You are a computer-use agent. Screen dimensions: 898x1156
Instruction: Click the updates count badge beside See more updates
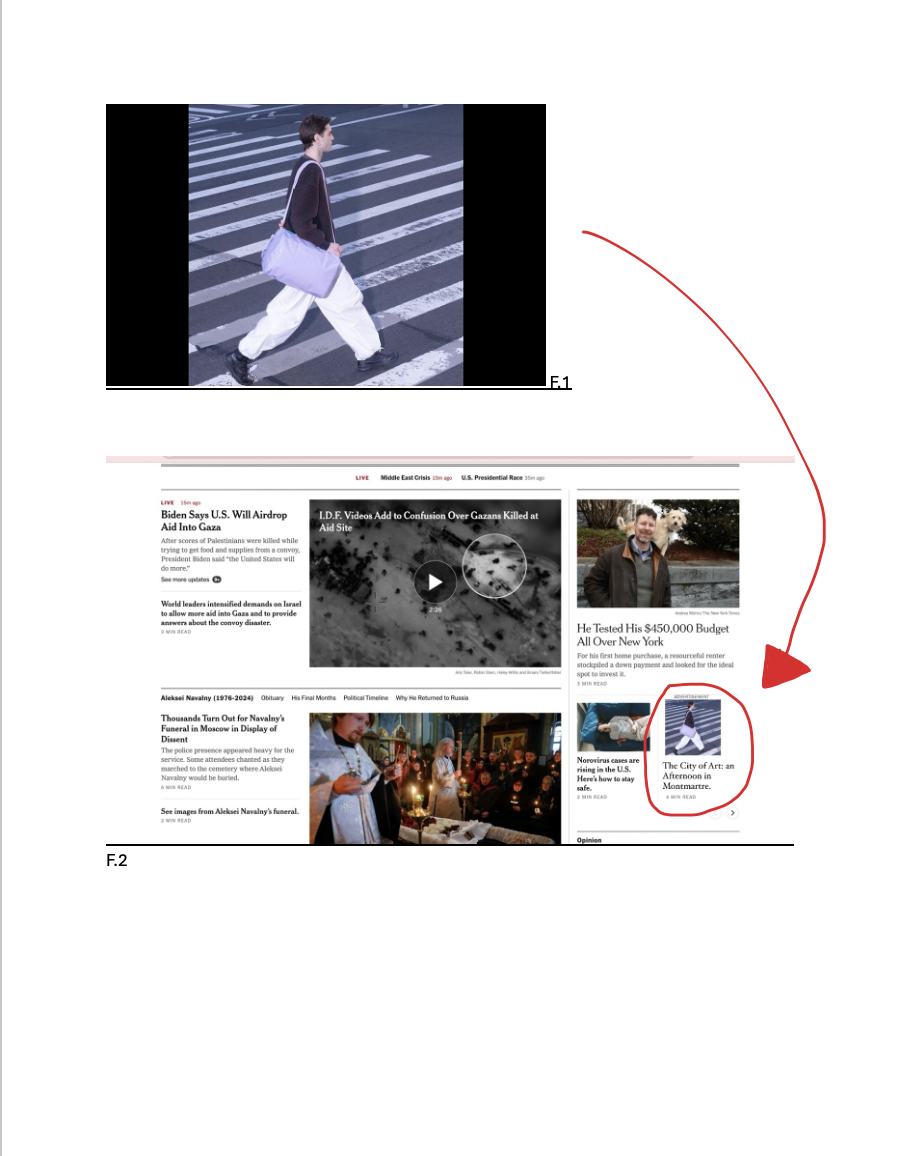[x=217, y=579]
